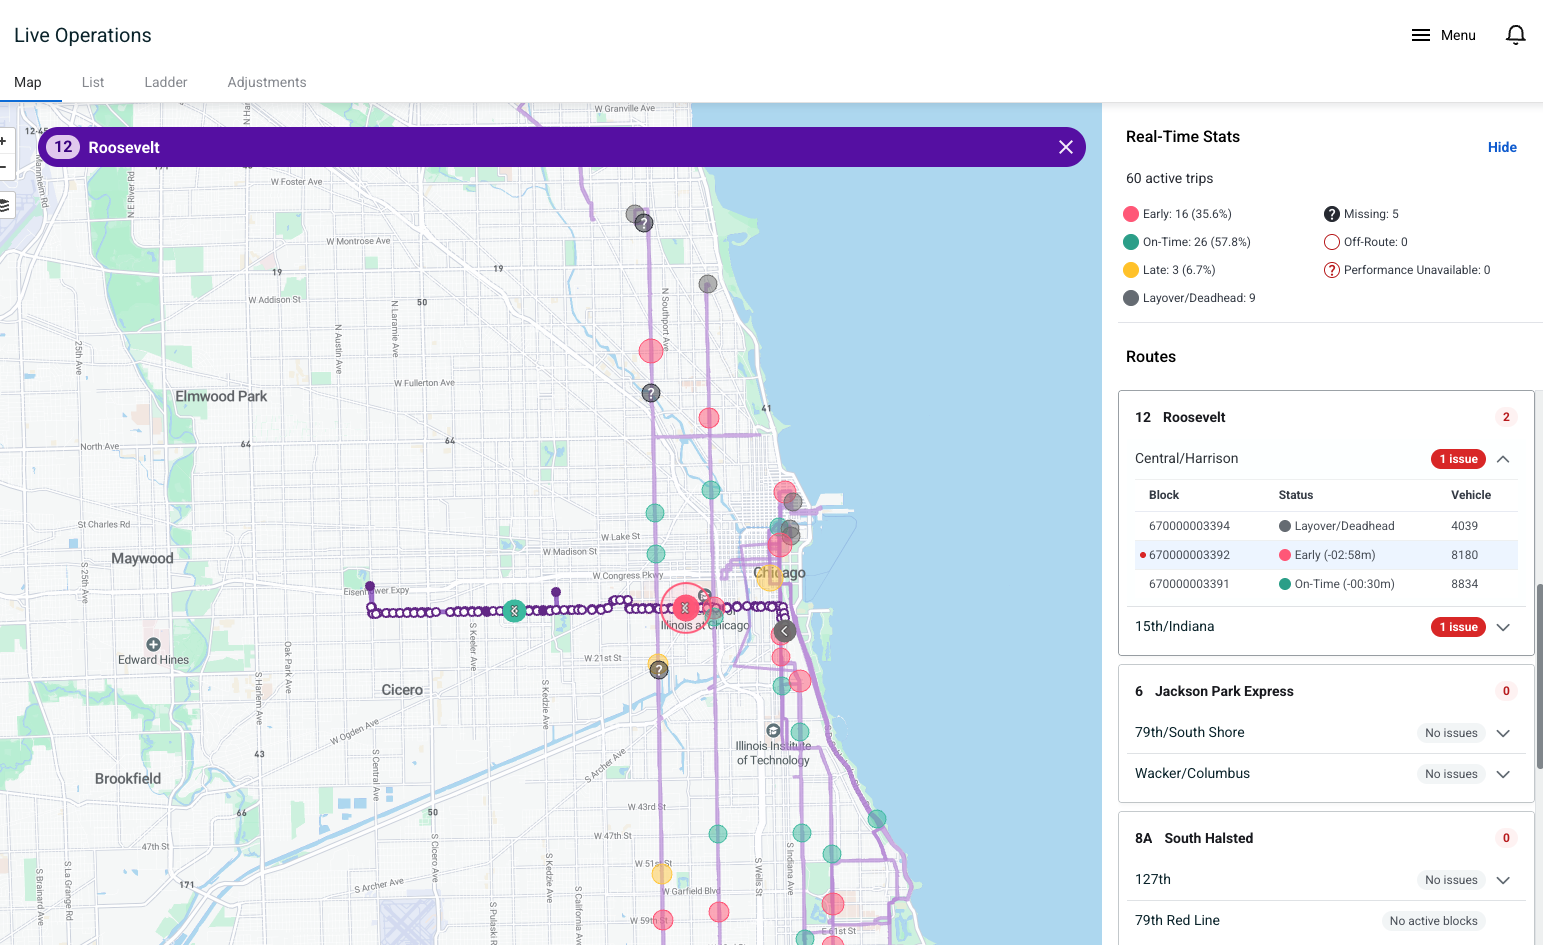Collapse the Central/Harrison block list
Viewport: 1543px width, 945px height.
(1502, 459)
